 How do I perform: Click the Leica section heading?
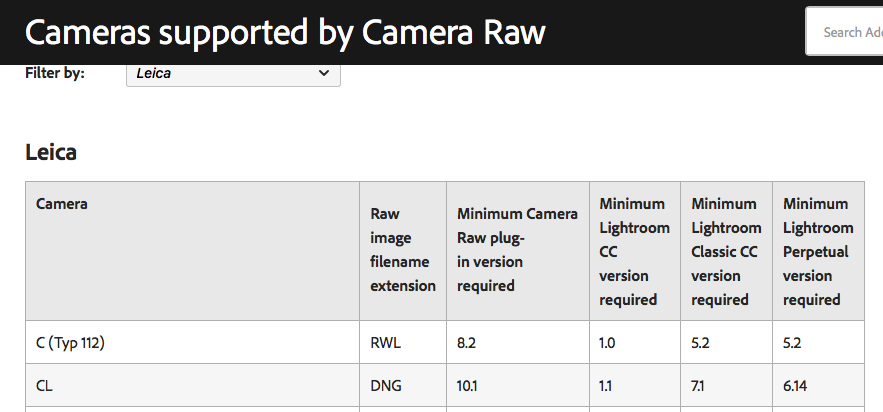pyautogui.click(x=51, y=152)
